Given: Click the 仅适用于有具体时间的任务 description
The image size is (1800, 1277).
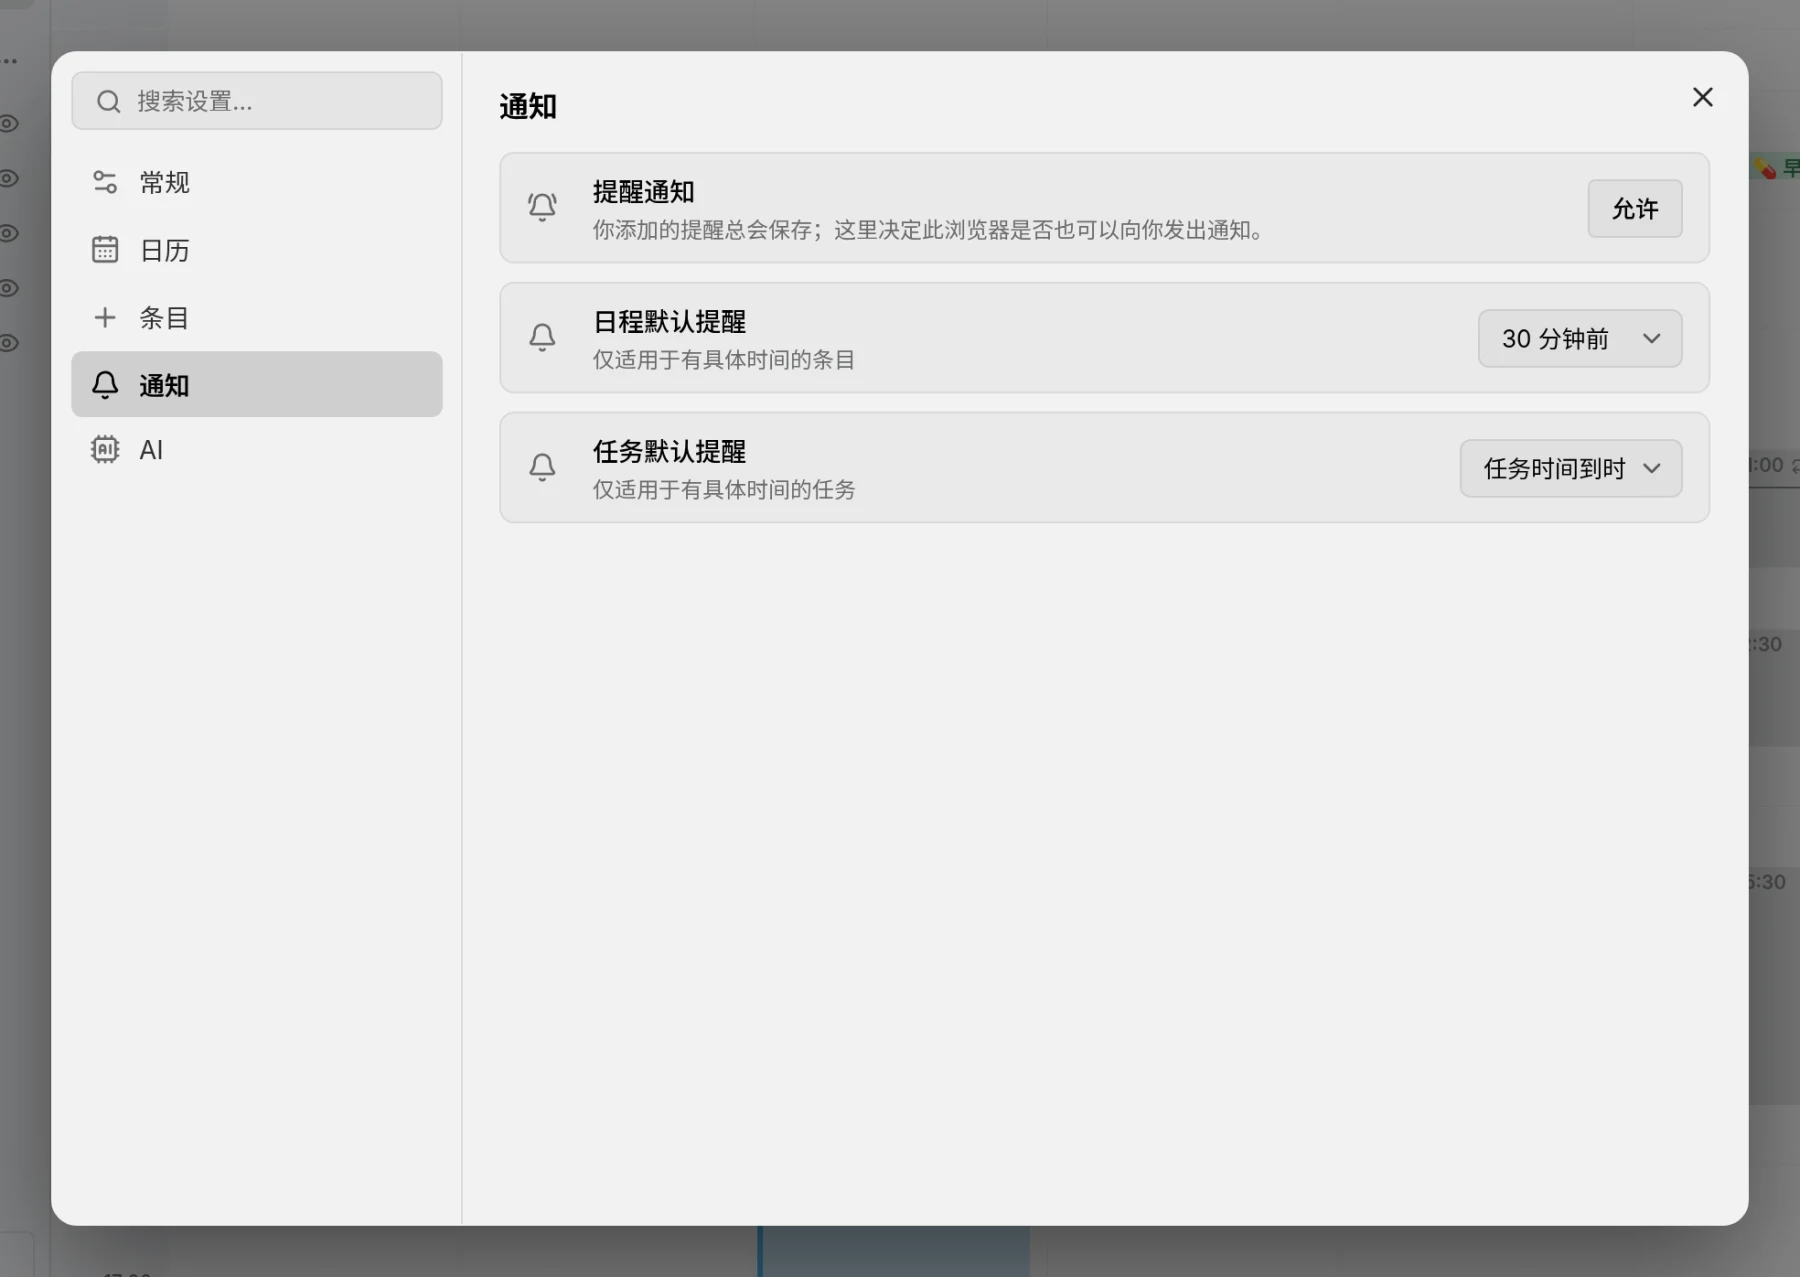Looking at the screenshot, I should pos(724,490).
